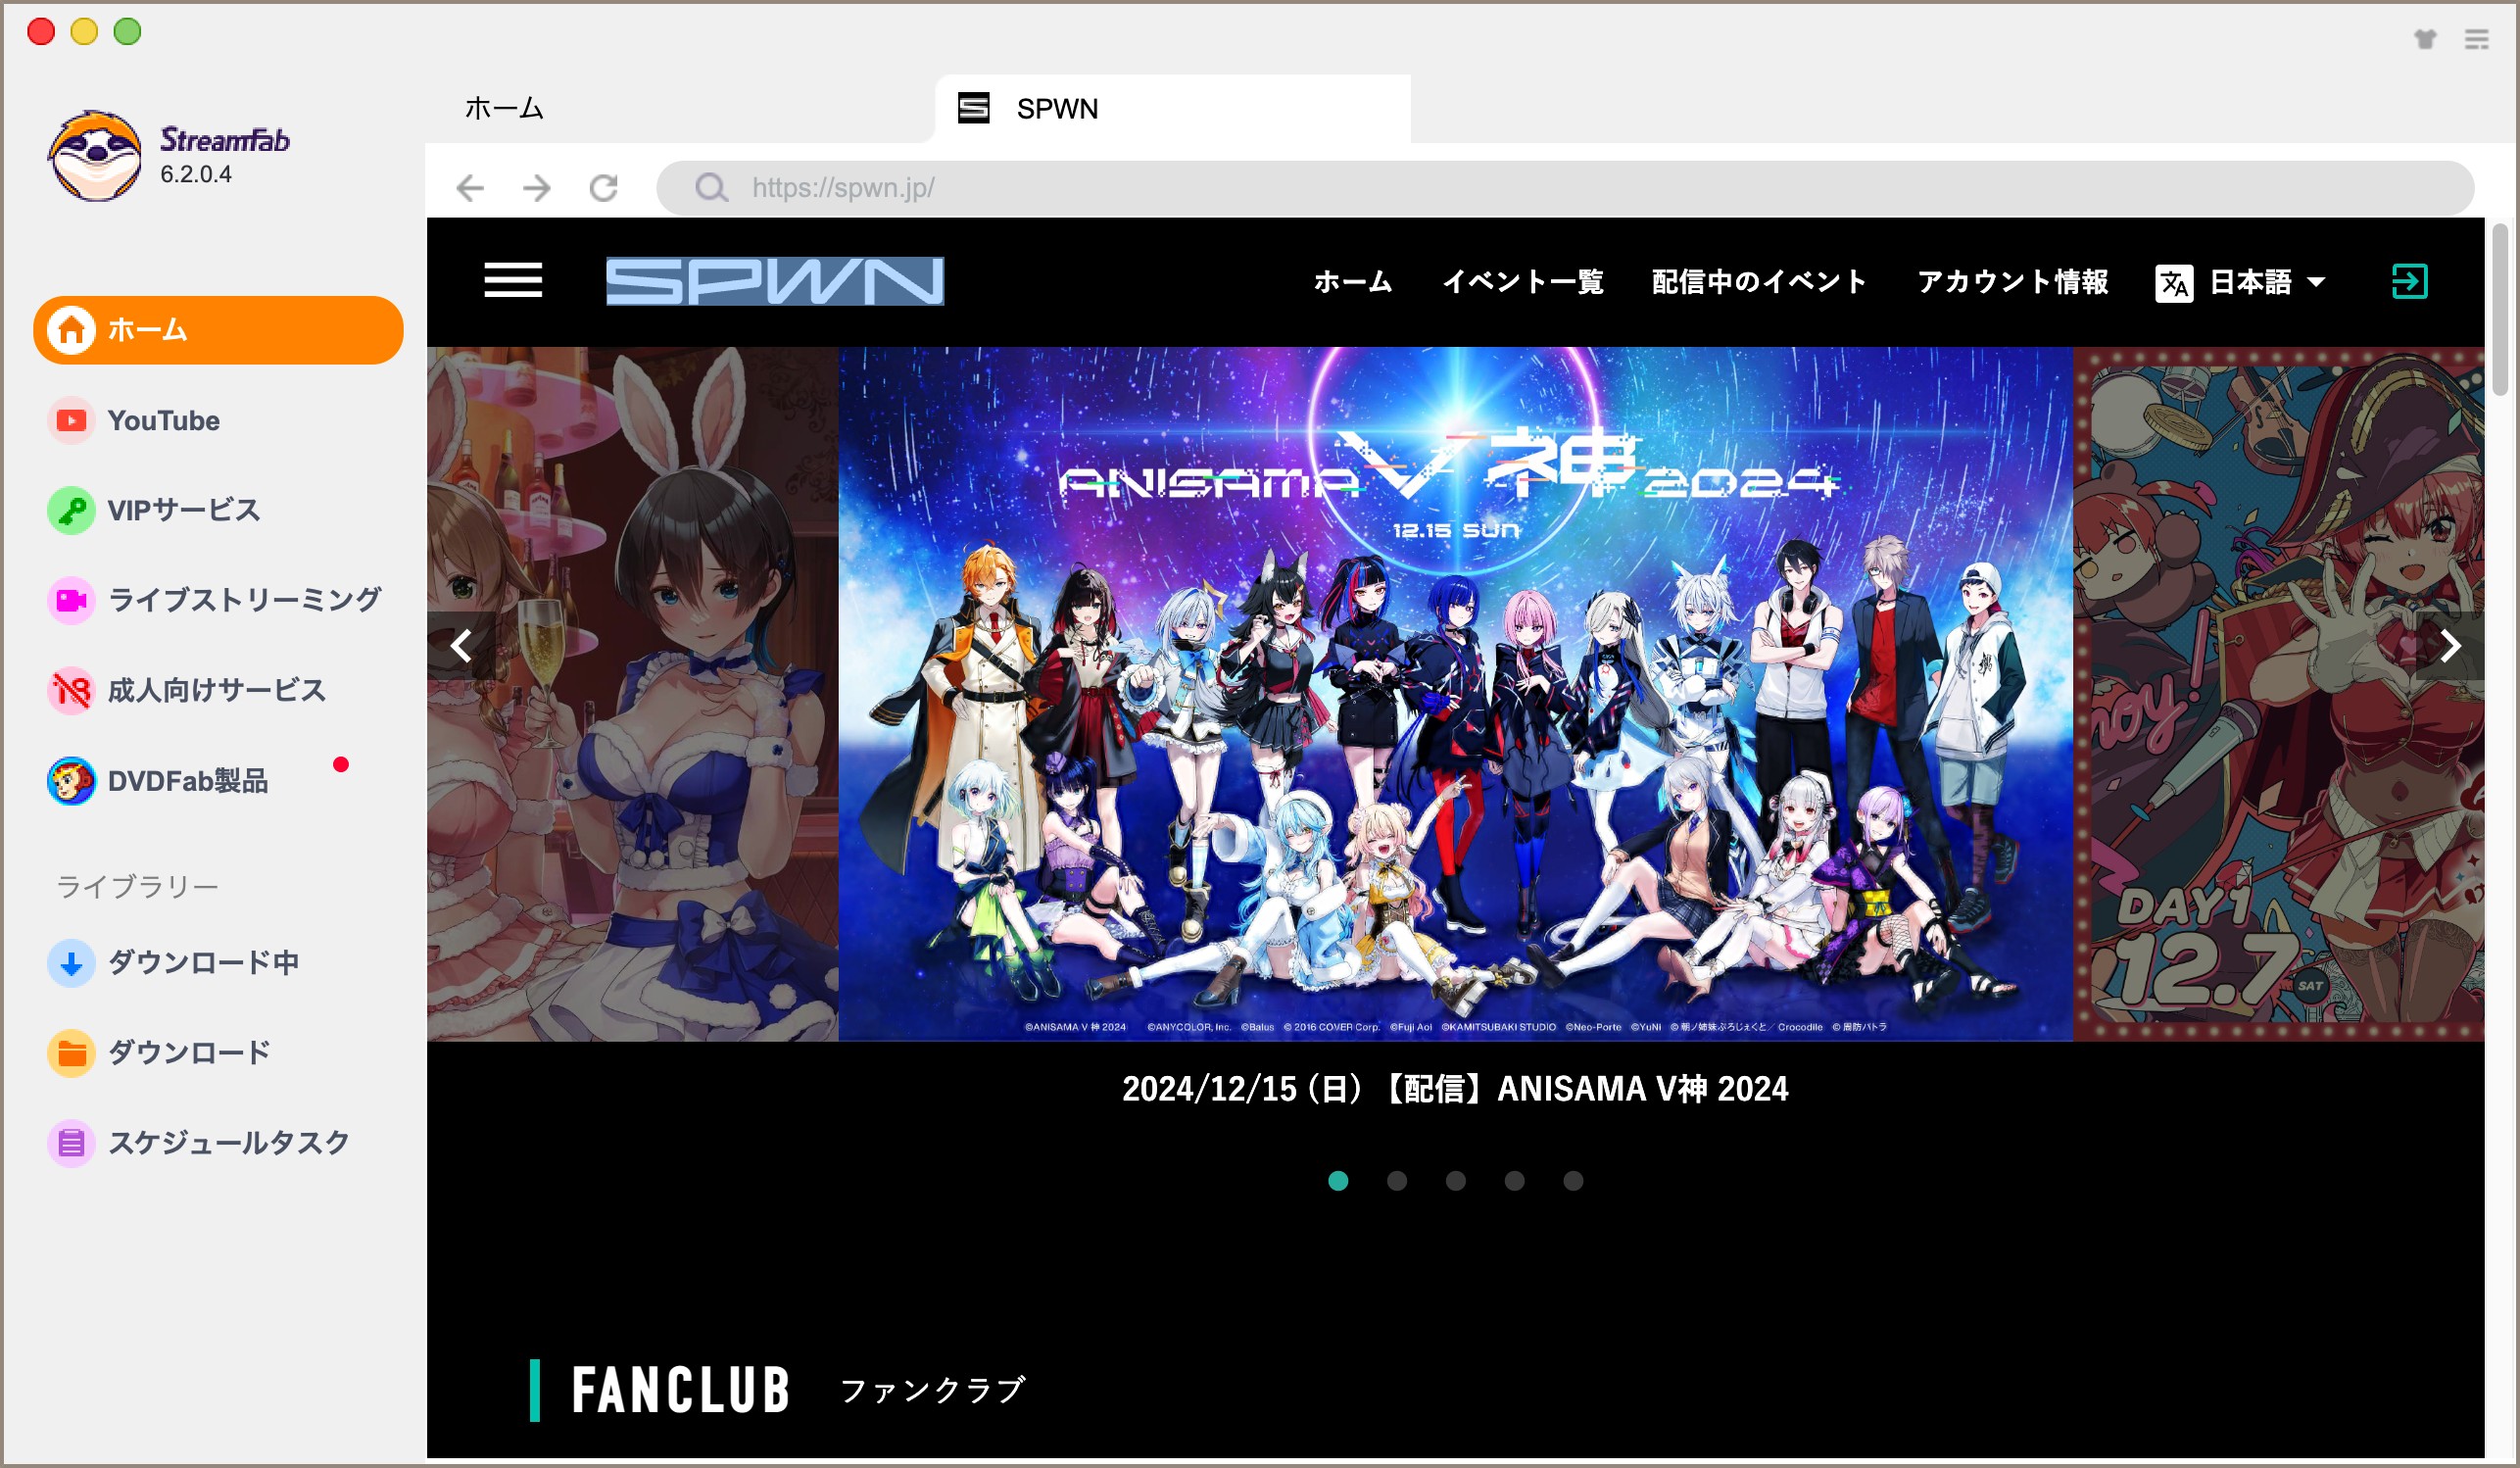Open the ANISAMA V神 2024 banner

(1455, 694)
